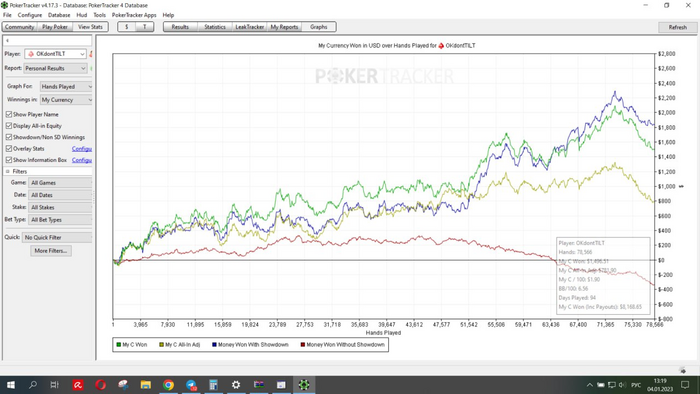Toggle the $ cash games button
Screen dimensions: 700x394
[127, 27]
